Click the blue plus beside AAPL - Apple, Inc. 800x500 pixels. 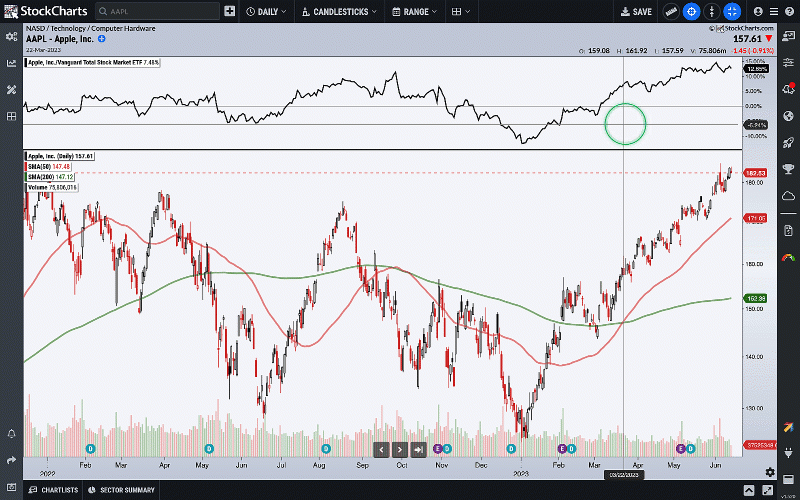(102, 38)
